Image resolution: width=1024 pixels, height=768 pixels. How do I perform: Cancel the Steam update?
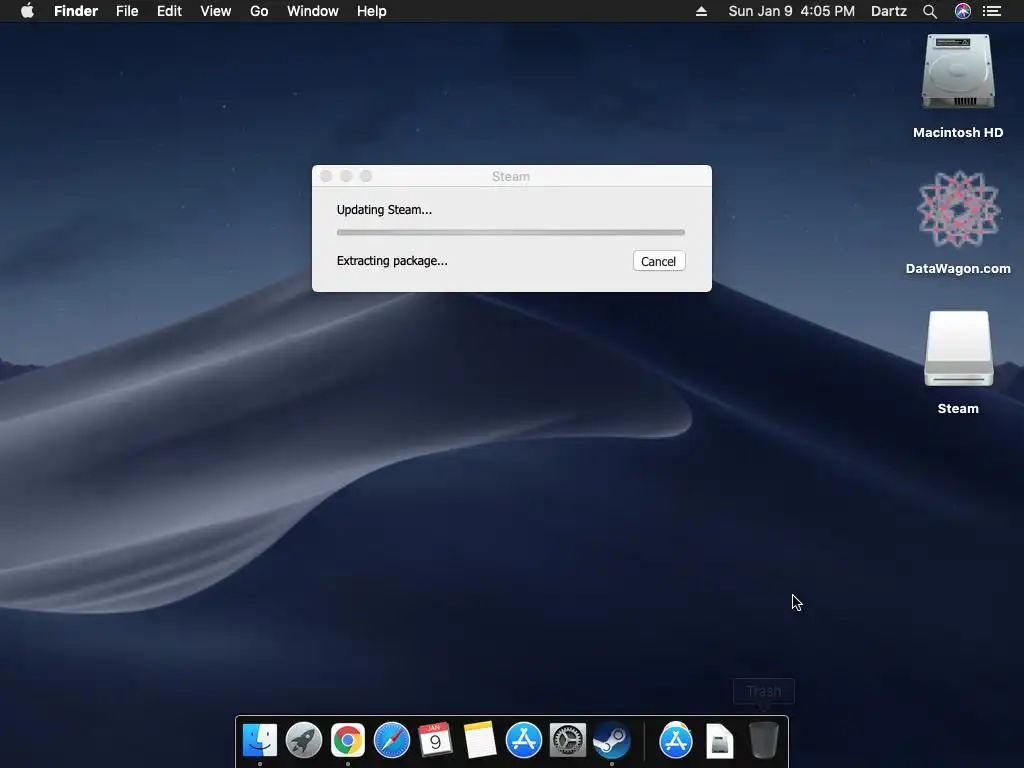click(x=658, y=261)
